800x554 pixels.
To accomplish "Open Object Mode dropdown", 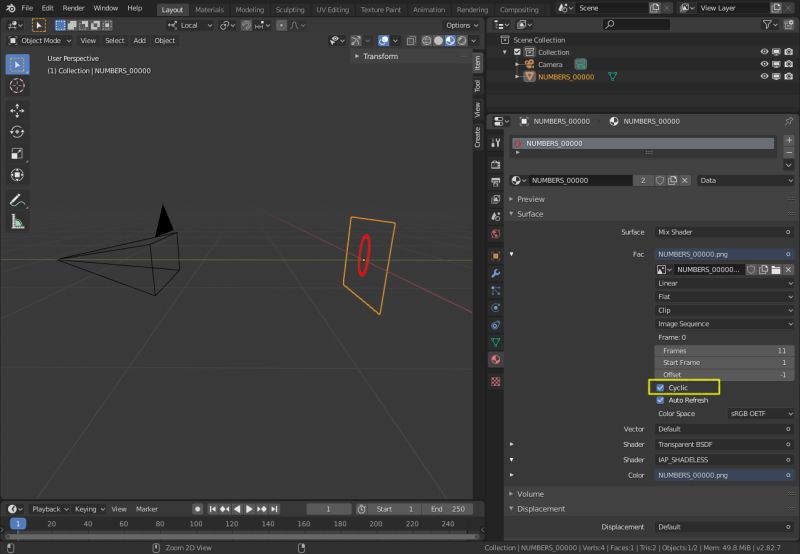I will pyautogui.click(x=40, y=41).
